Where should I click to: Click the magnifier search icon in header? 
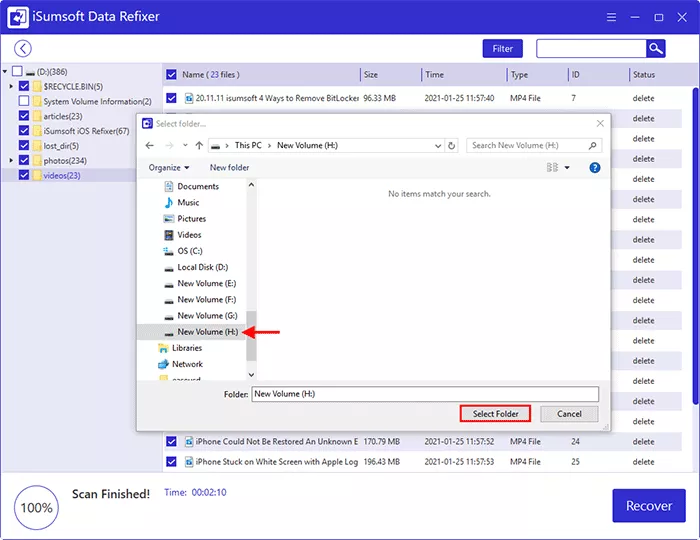[655, 48]
